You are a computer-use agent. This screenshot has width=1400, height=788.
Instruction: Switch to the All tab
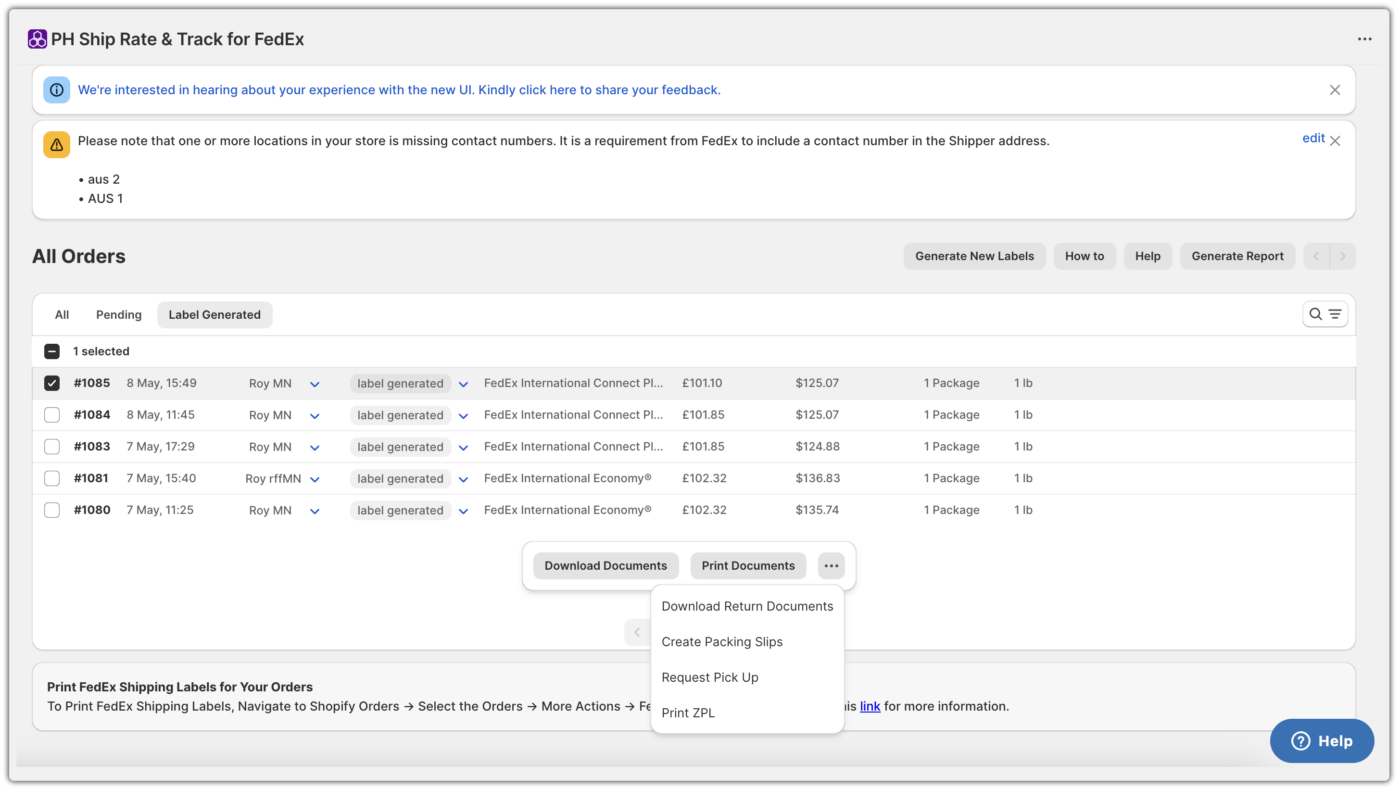tap(62, 314)
